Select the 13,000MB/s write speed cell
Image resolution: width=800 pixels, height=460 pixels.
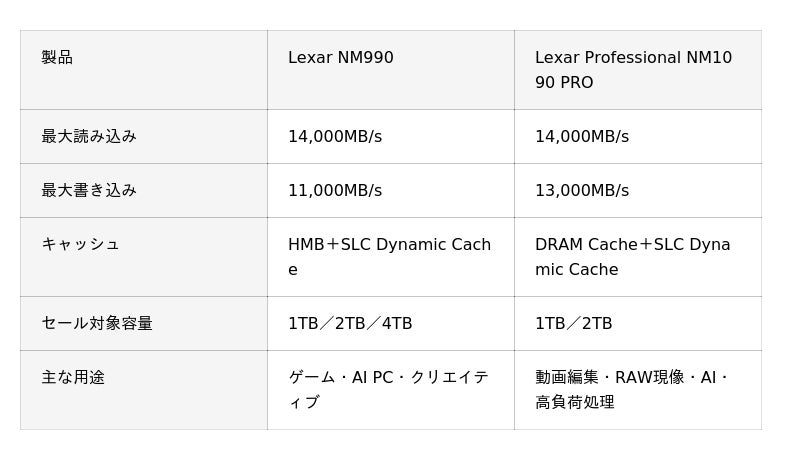point(638,191)
